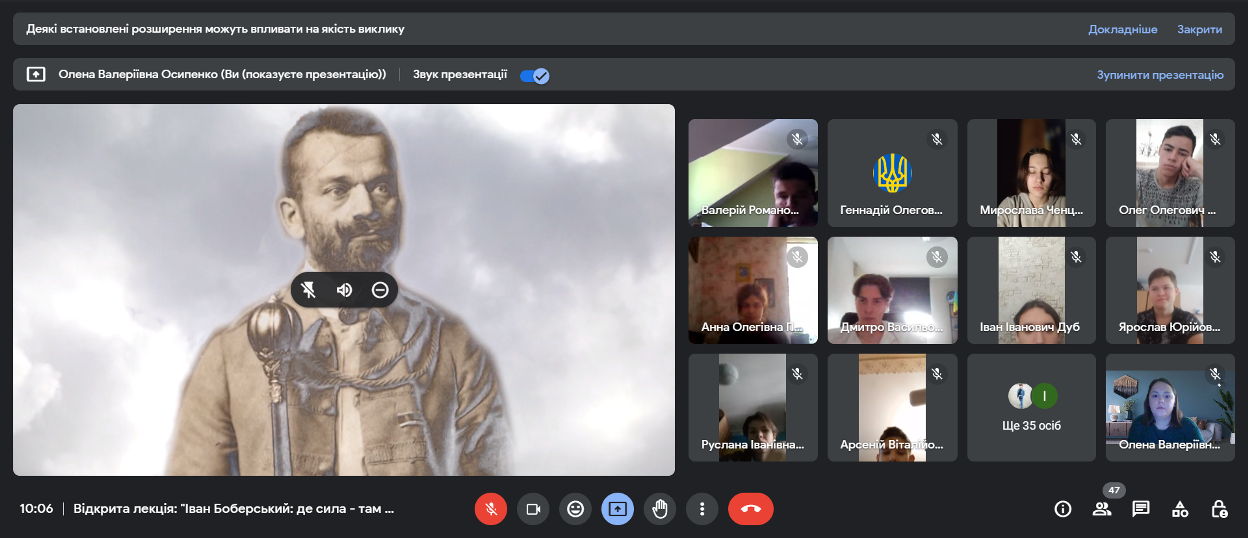Click the speaker icon on presentation overlay

pos(344,290)
